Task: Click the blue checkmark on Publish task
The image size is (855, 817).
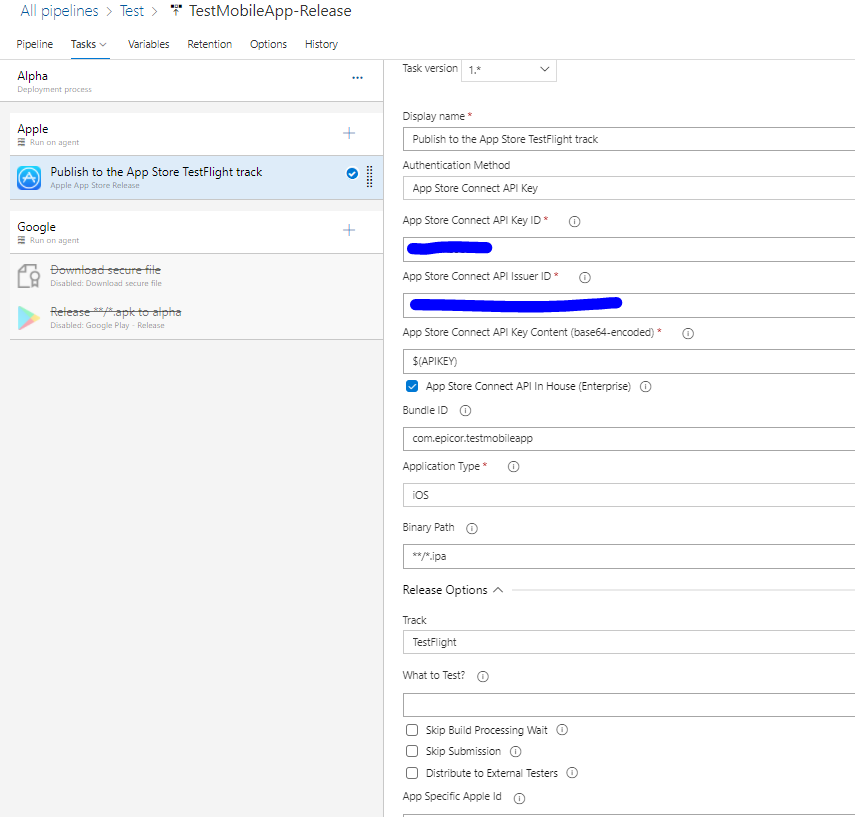Action: pos(352,173)
